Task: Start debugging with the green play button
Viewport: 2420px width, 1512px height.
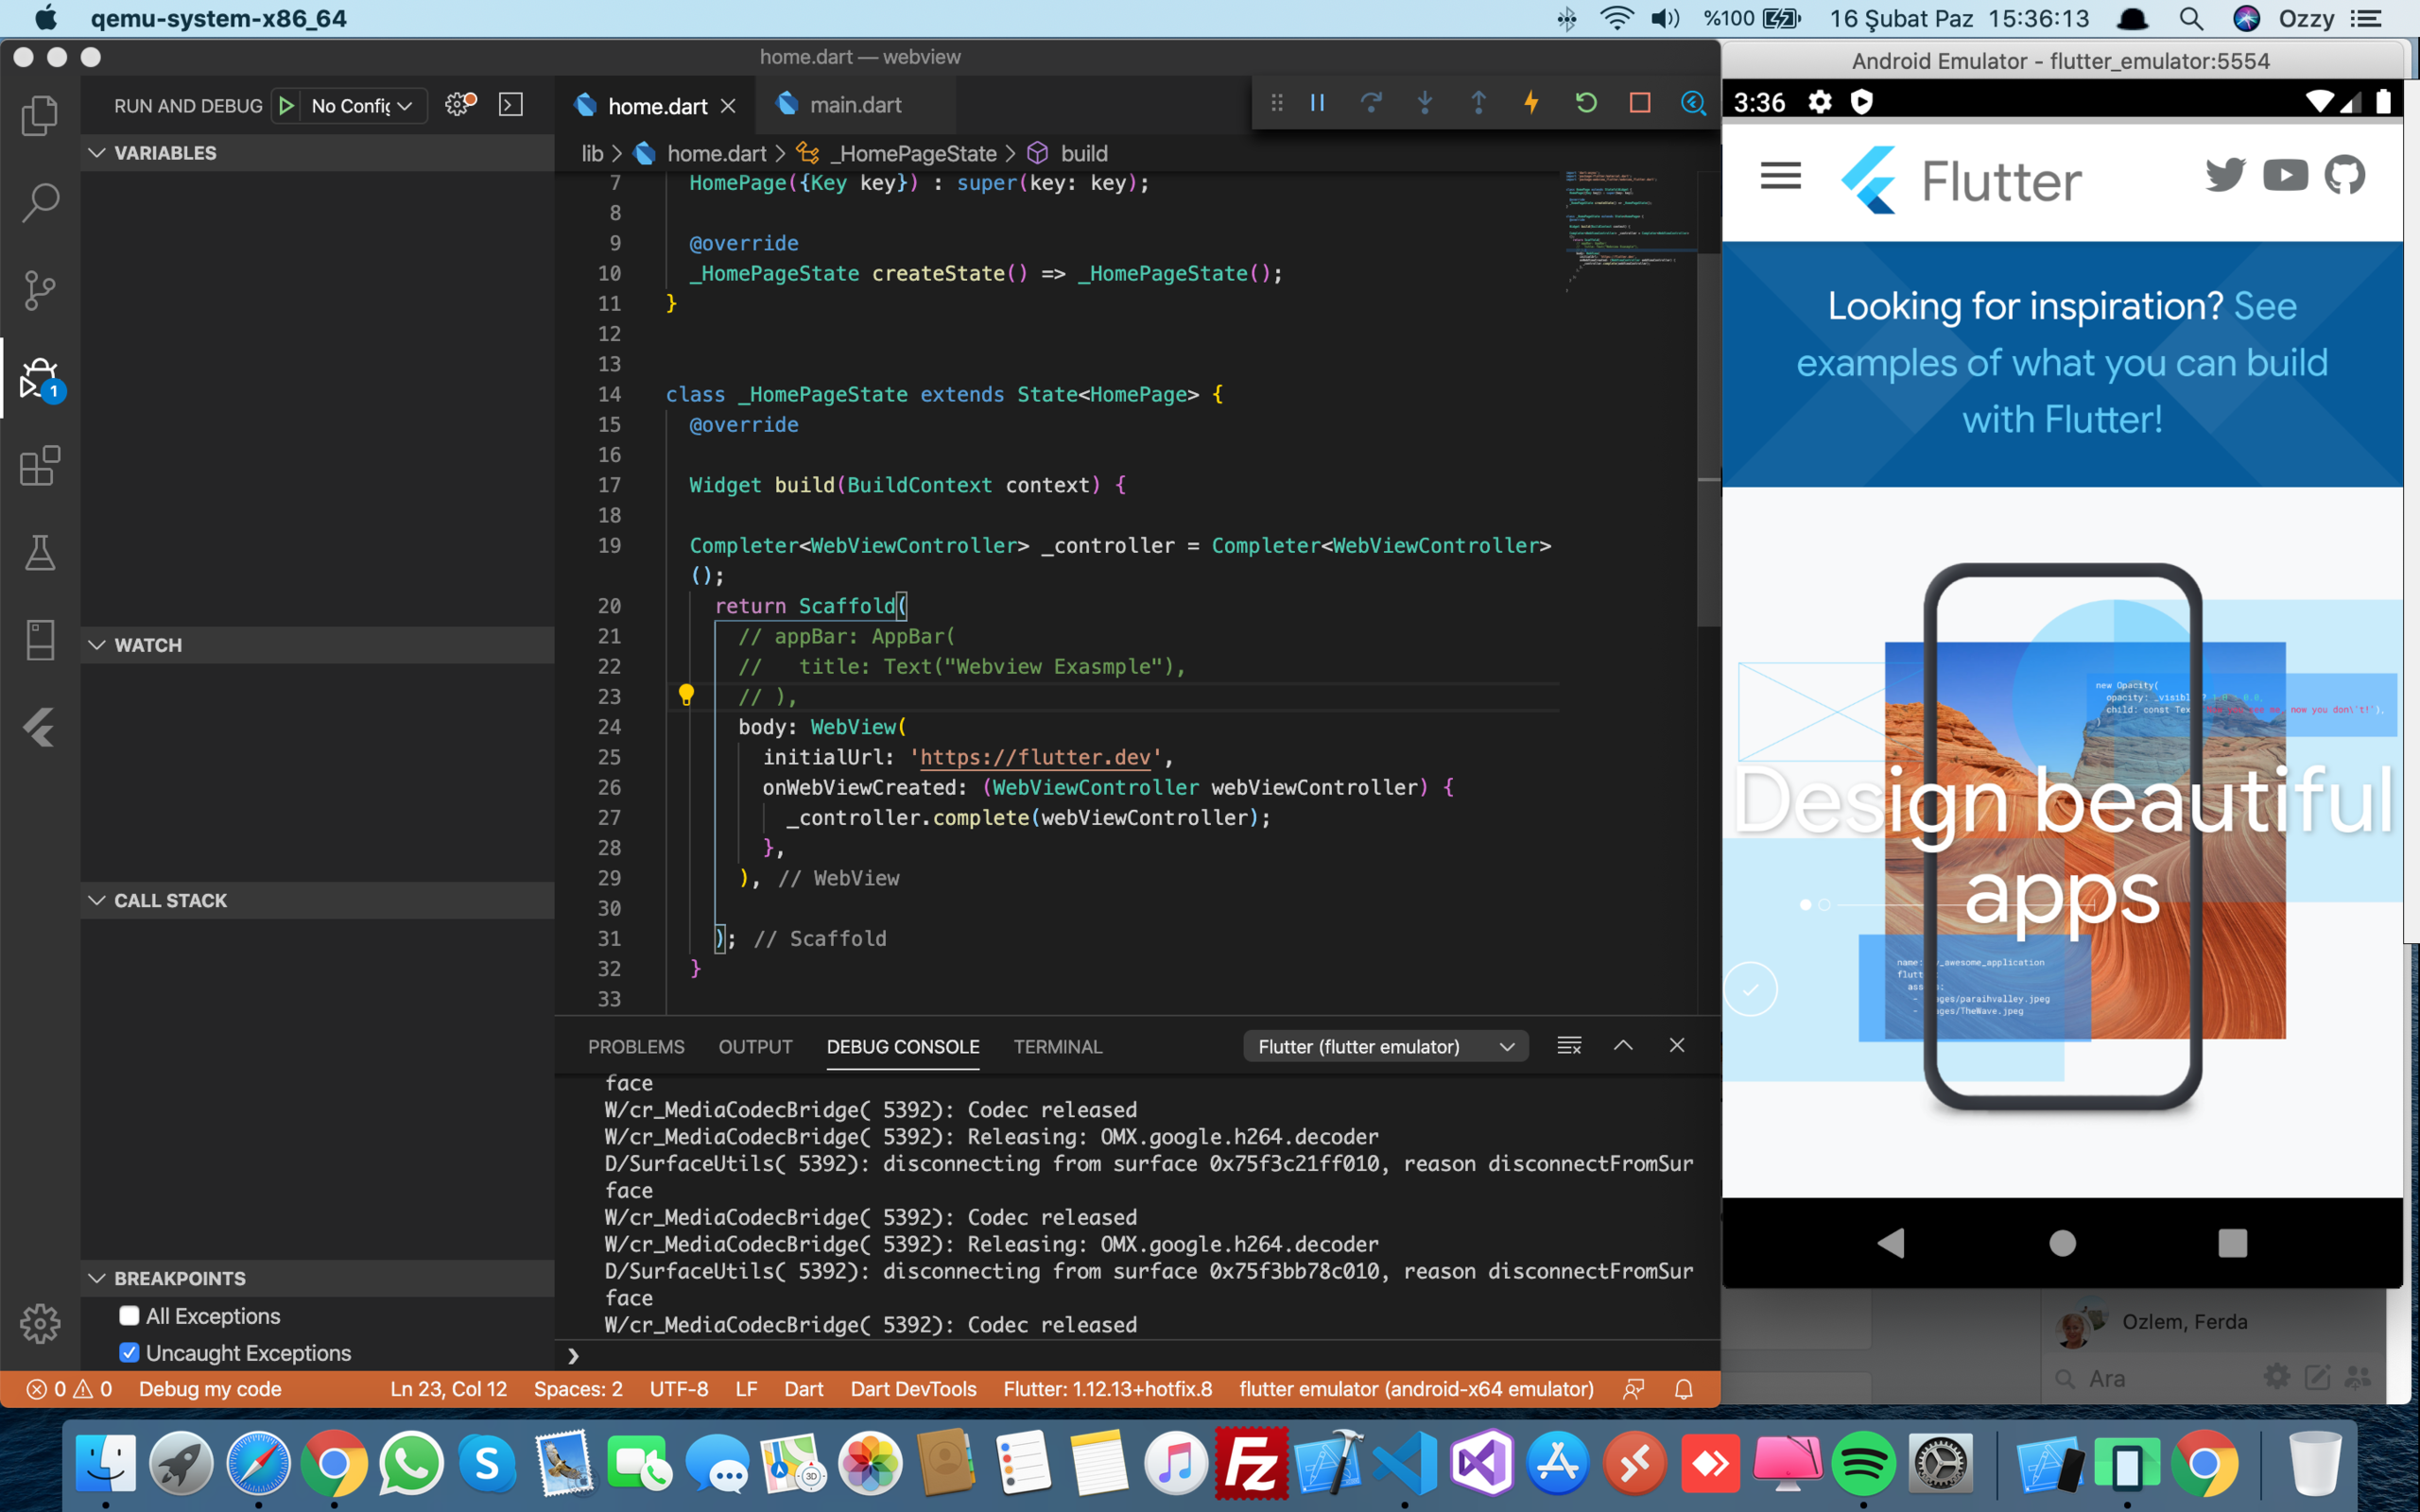Action: 286,105
